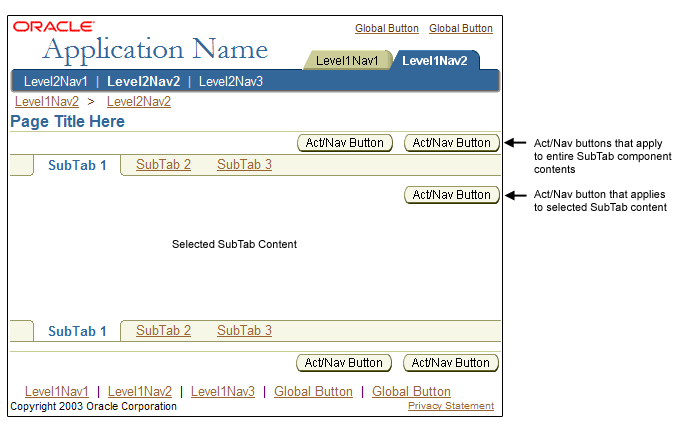Go to Level2Nav1 in the blue bar

click(56, 81)
